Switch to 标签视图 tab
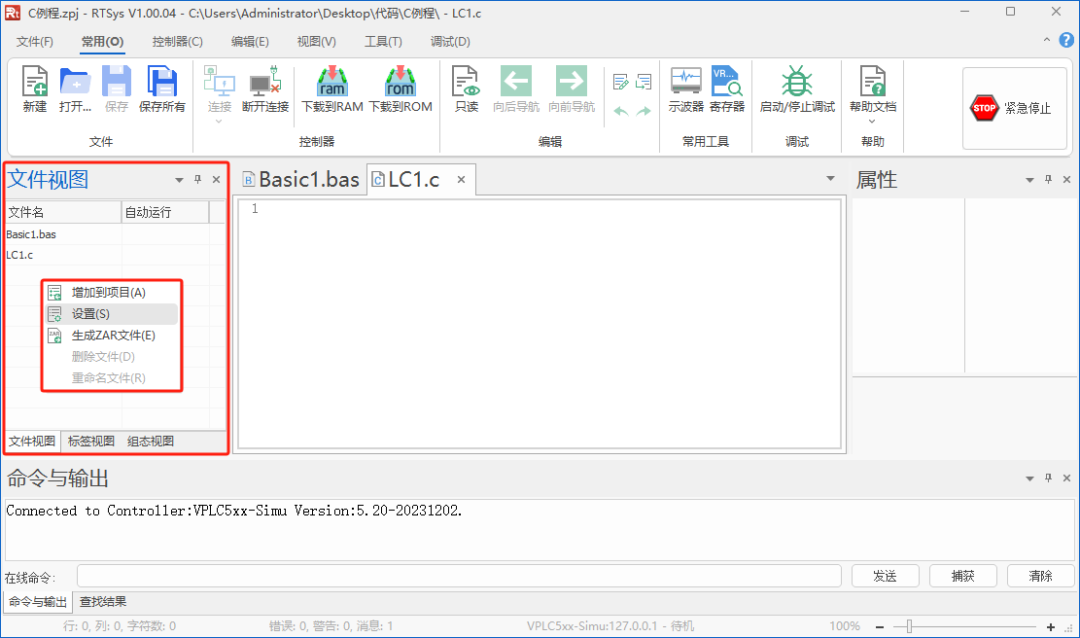The width and height of the screenshot is (1080, 638). tap(91, 441)
